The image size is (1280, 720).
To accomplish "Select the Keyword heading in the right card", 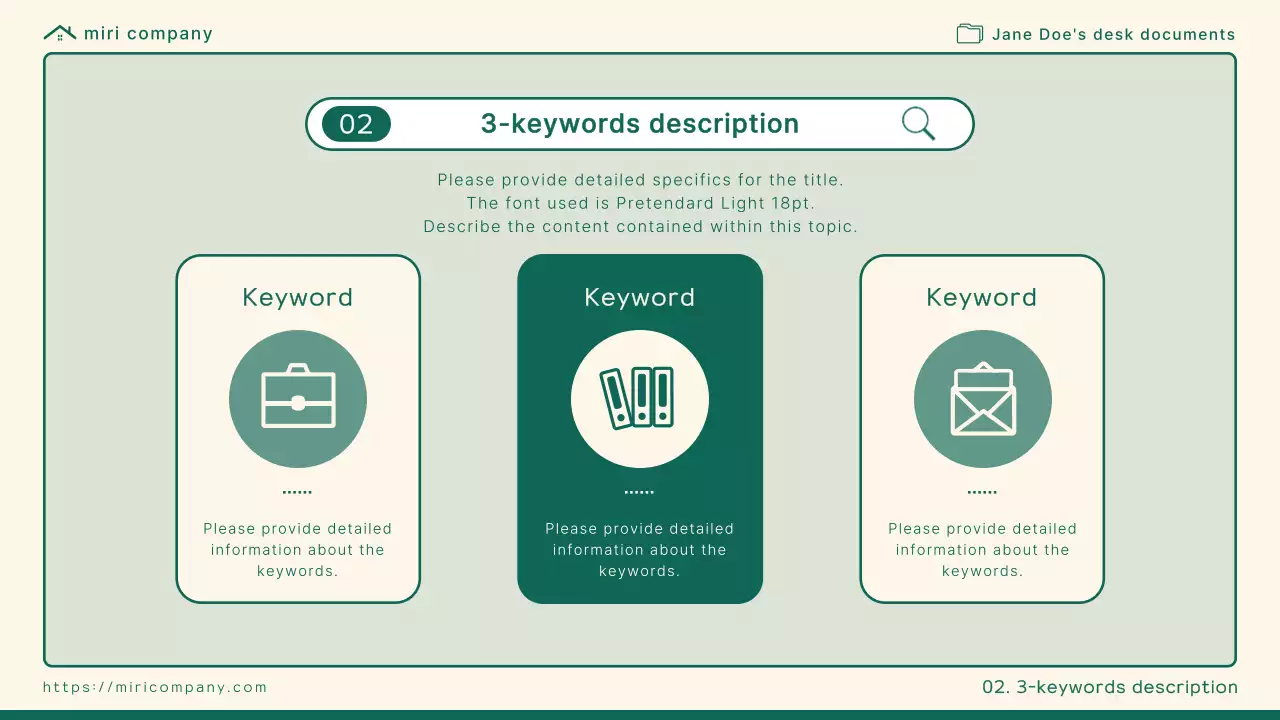I will click(x=982, y=297).
